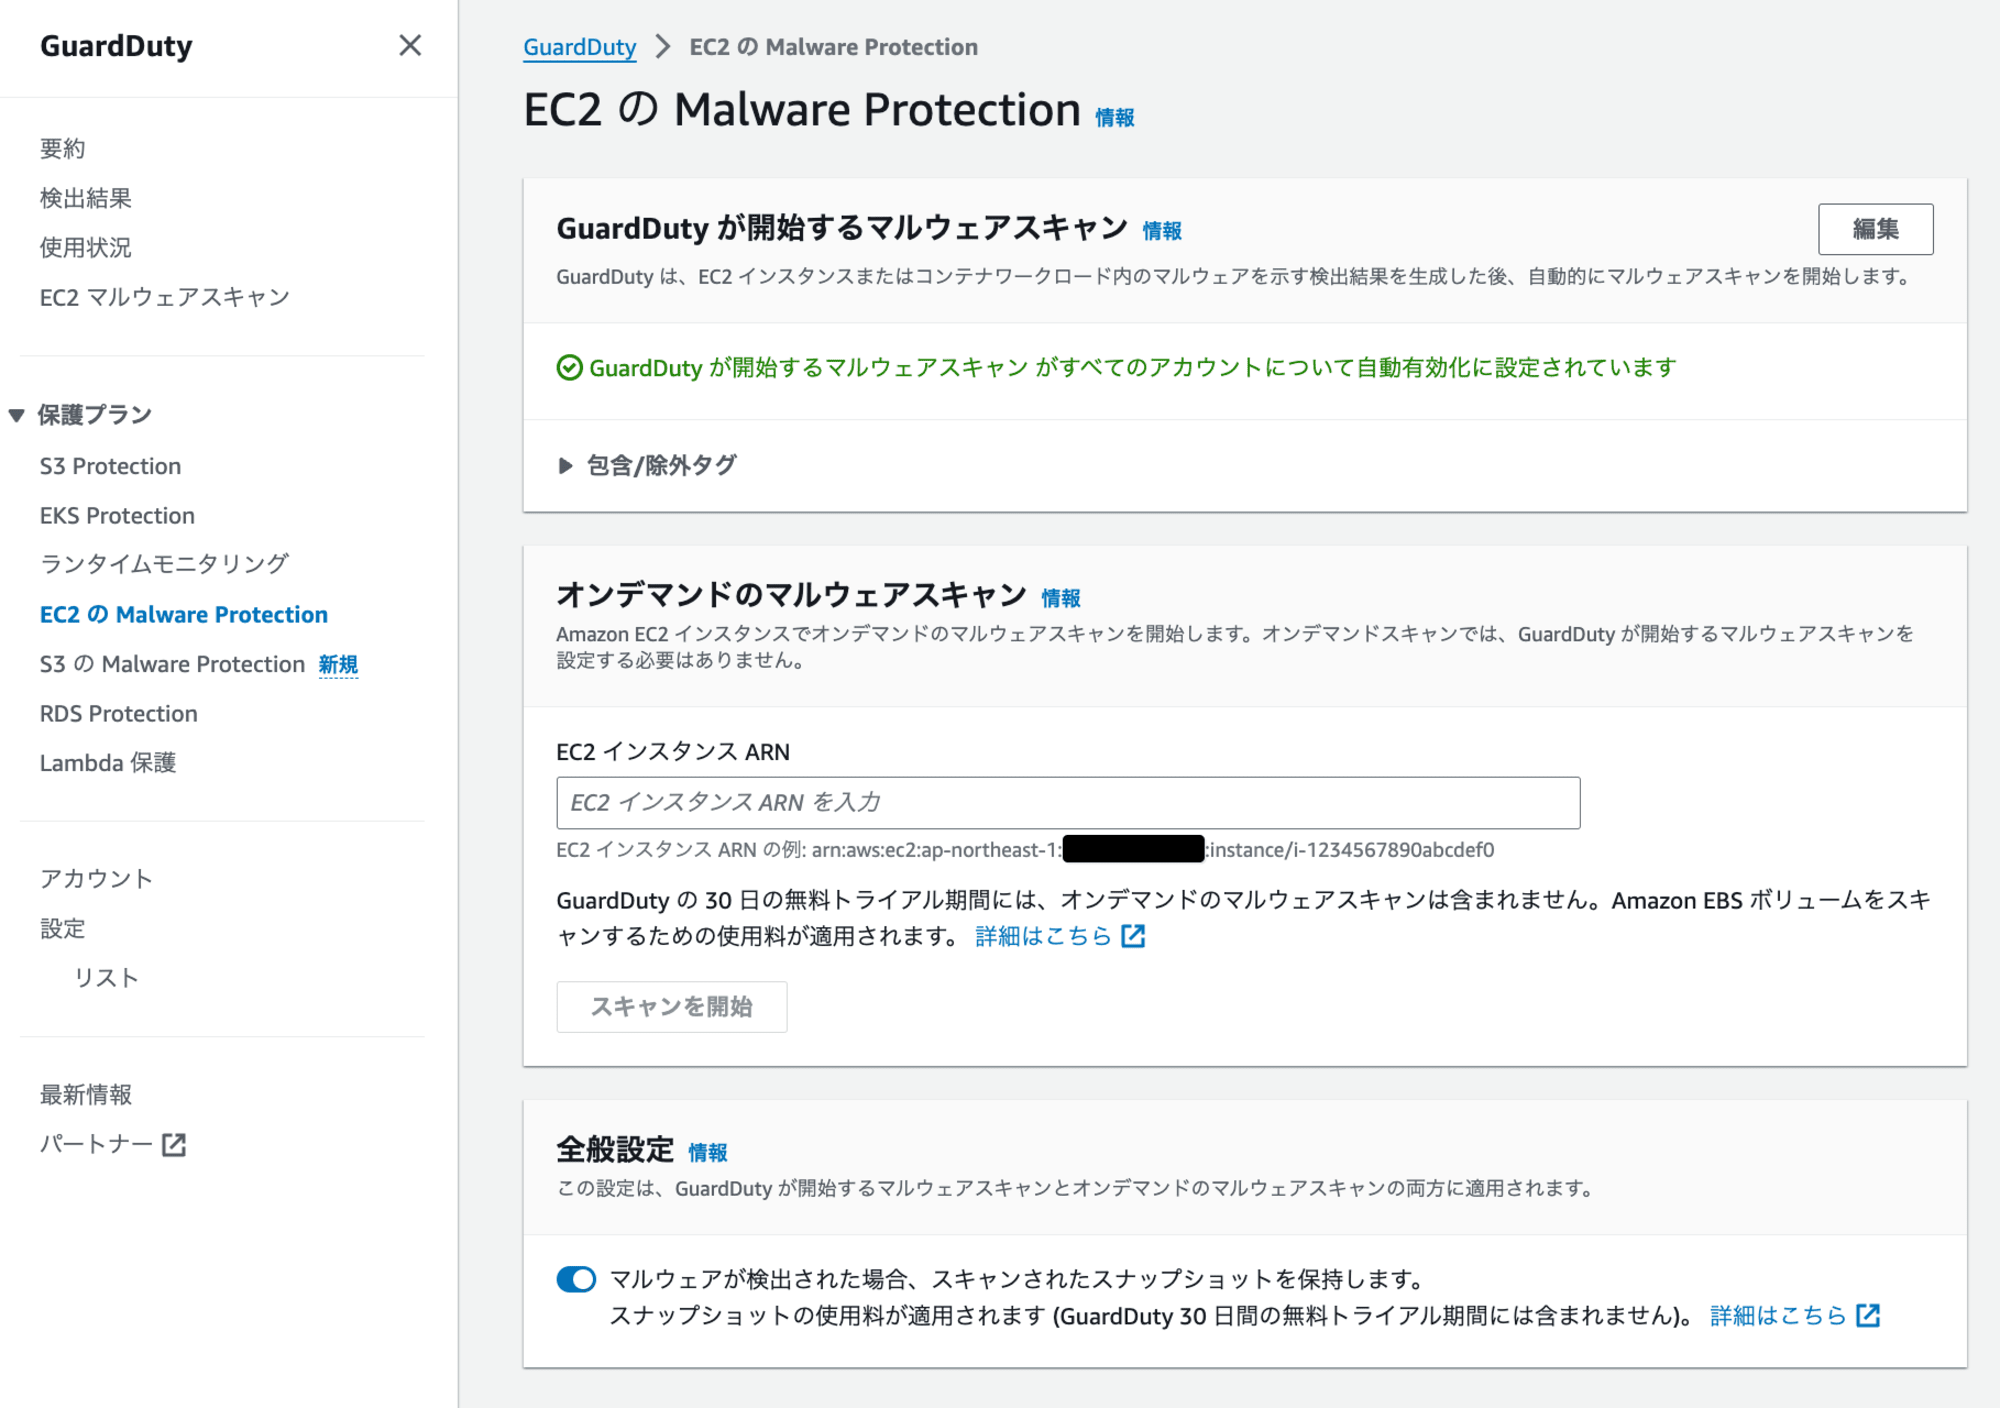This screenshot has height=1408, width=2000.
Task: Open RDS Protection page
Action: (119, 713)
